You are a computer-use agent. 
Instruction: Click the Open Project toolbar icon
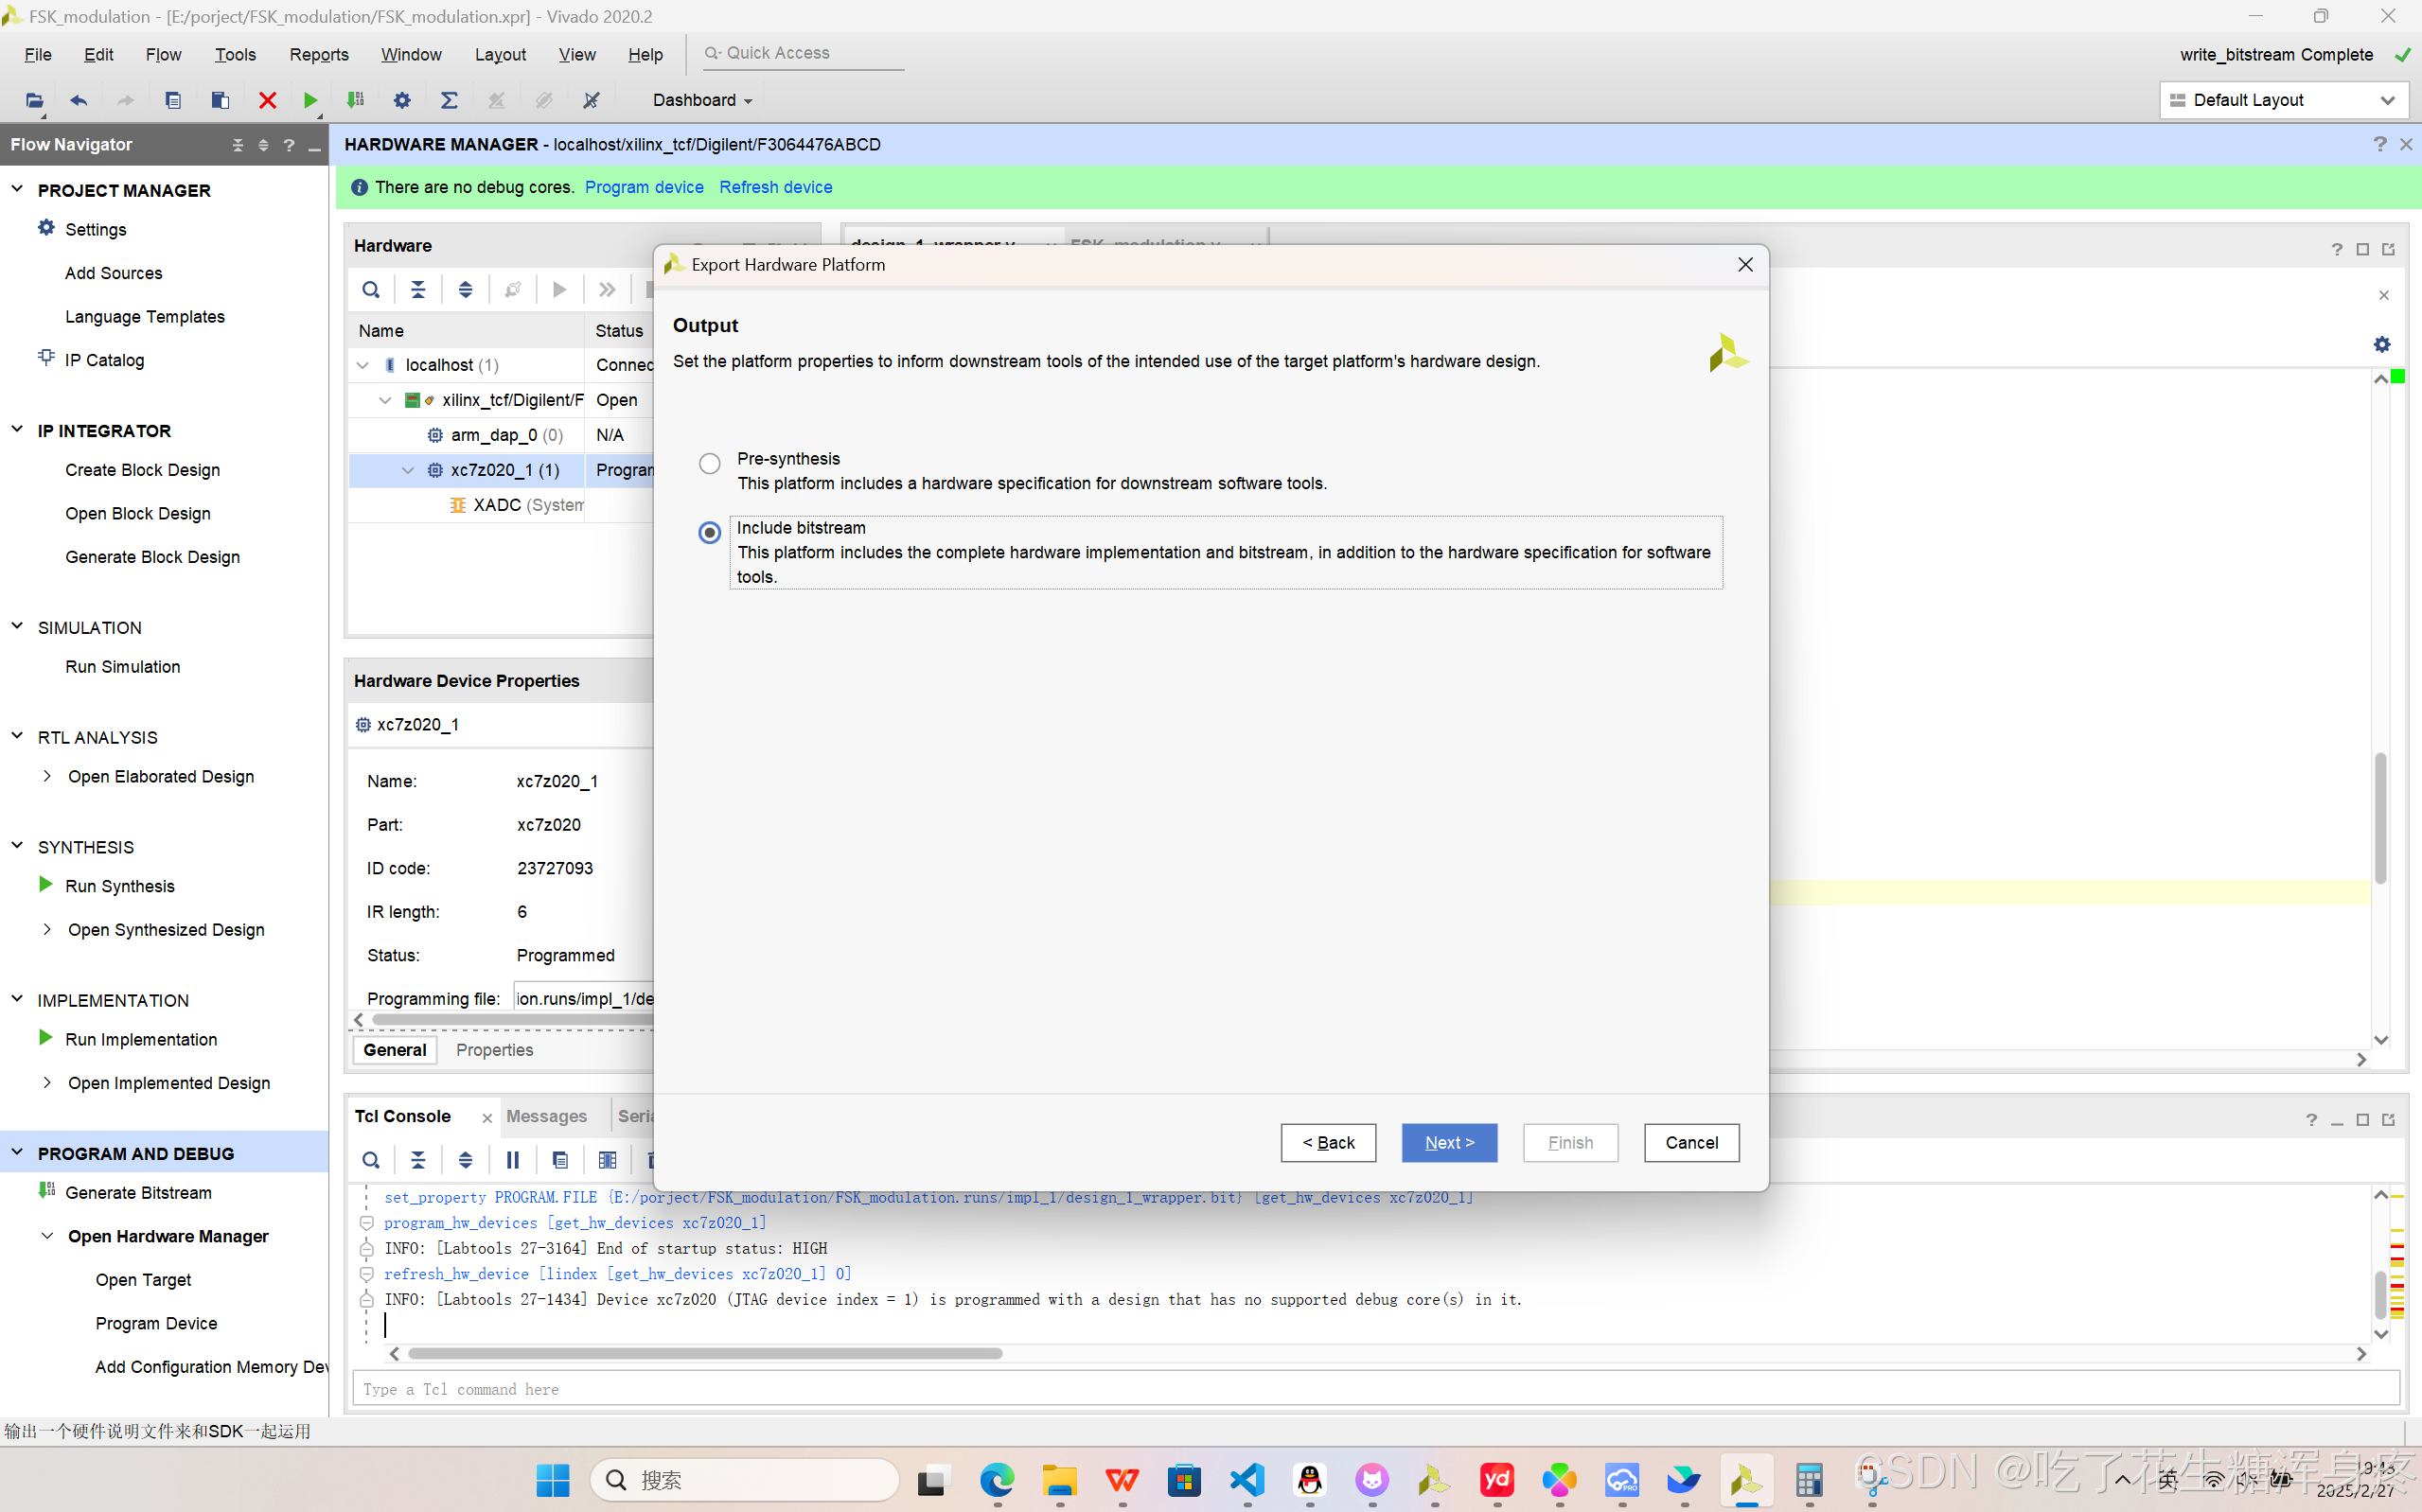[34, 100]
